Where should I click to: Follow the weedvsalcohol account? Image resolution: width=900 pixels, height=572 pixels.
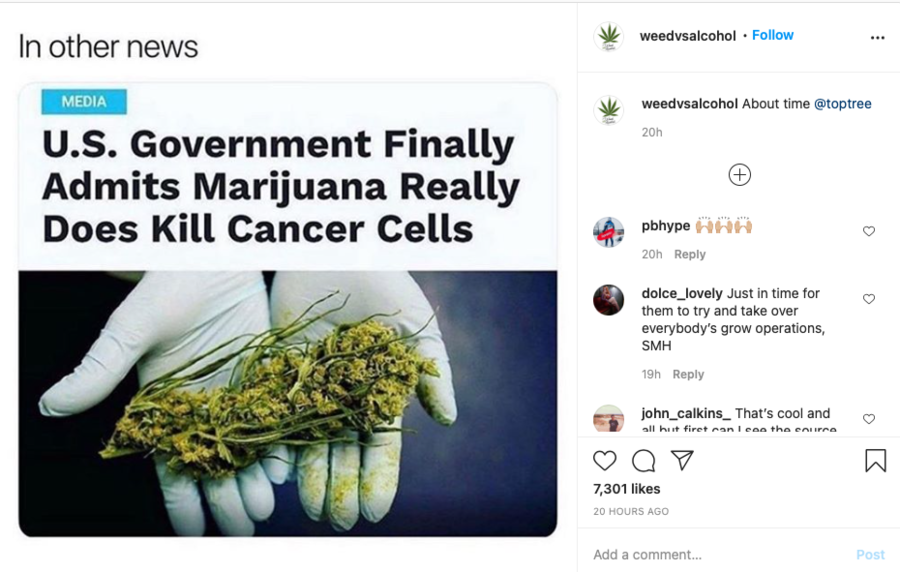pyautogui.click(x=773, y=35)
